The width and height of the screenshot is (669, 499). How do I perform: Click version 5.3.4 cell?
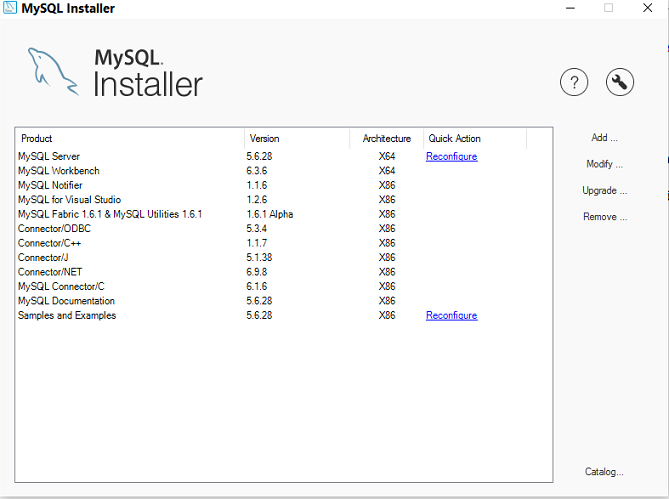(256, 229)
